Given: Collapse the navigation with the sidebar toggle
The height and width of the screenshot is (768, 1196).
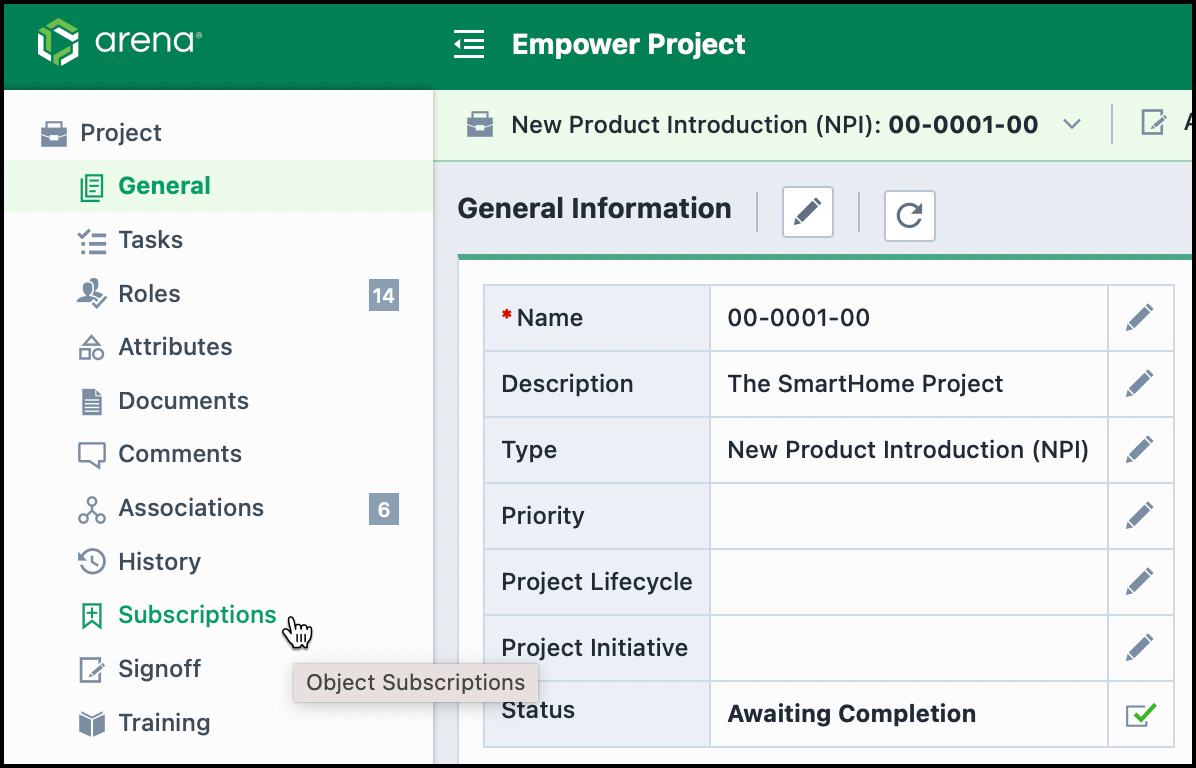Looking at the screenshot, I should click(x=469, y=44).
